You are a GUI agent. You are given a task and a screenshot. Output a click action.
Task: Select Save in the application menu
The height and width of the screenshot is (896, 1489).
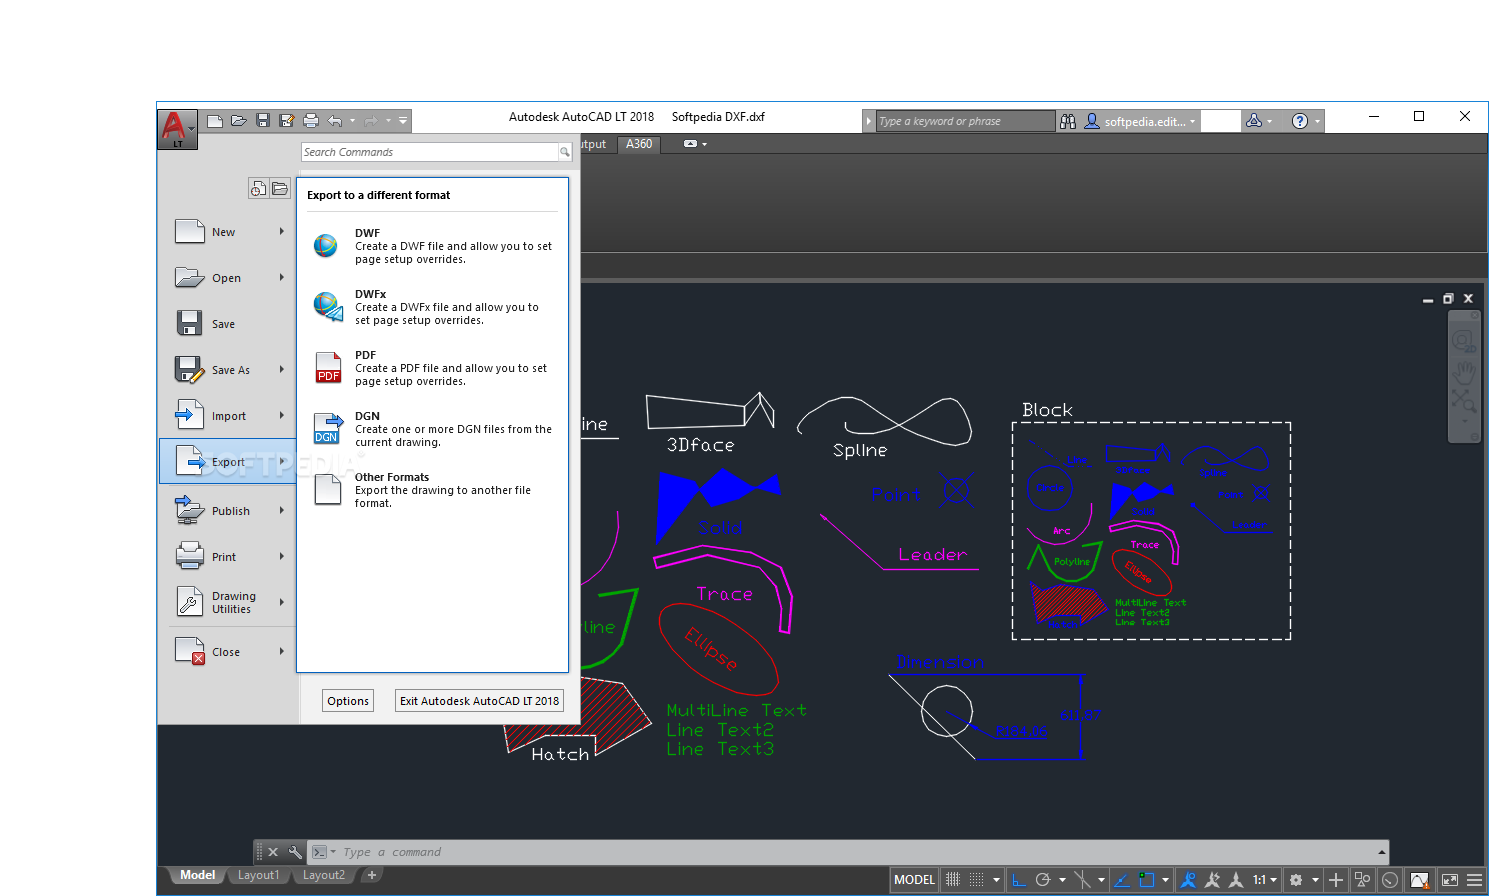[229, 324]
